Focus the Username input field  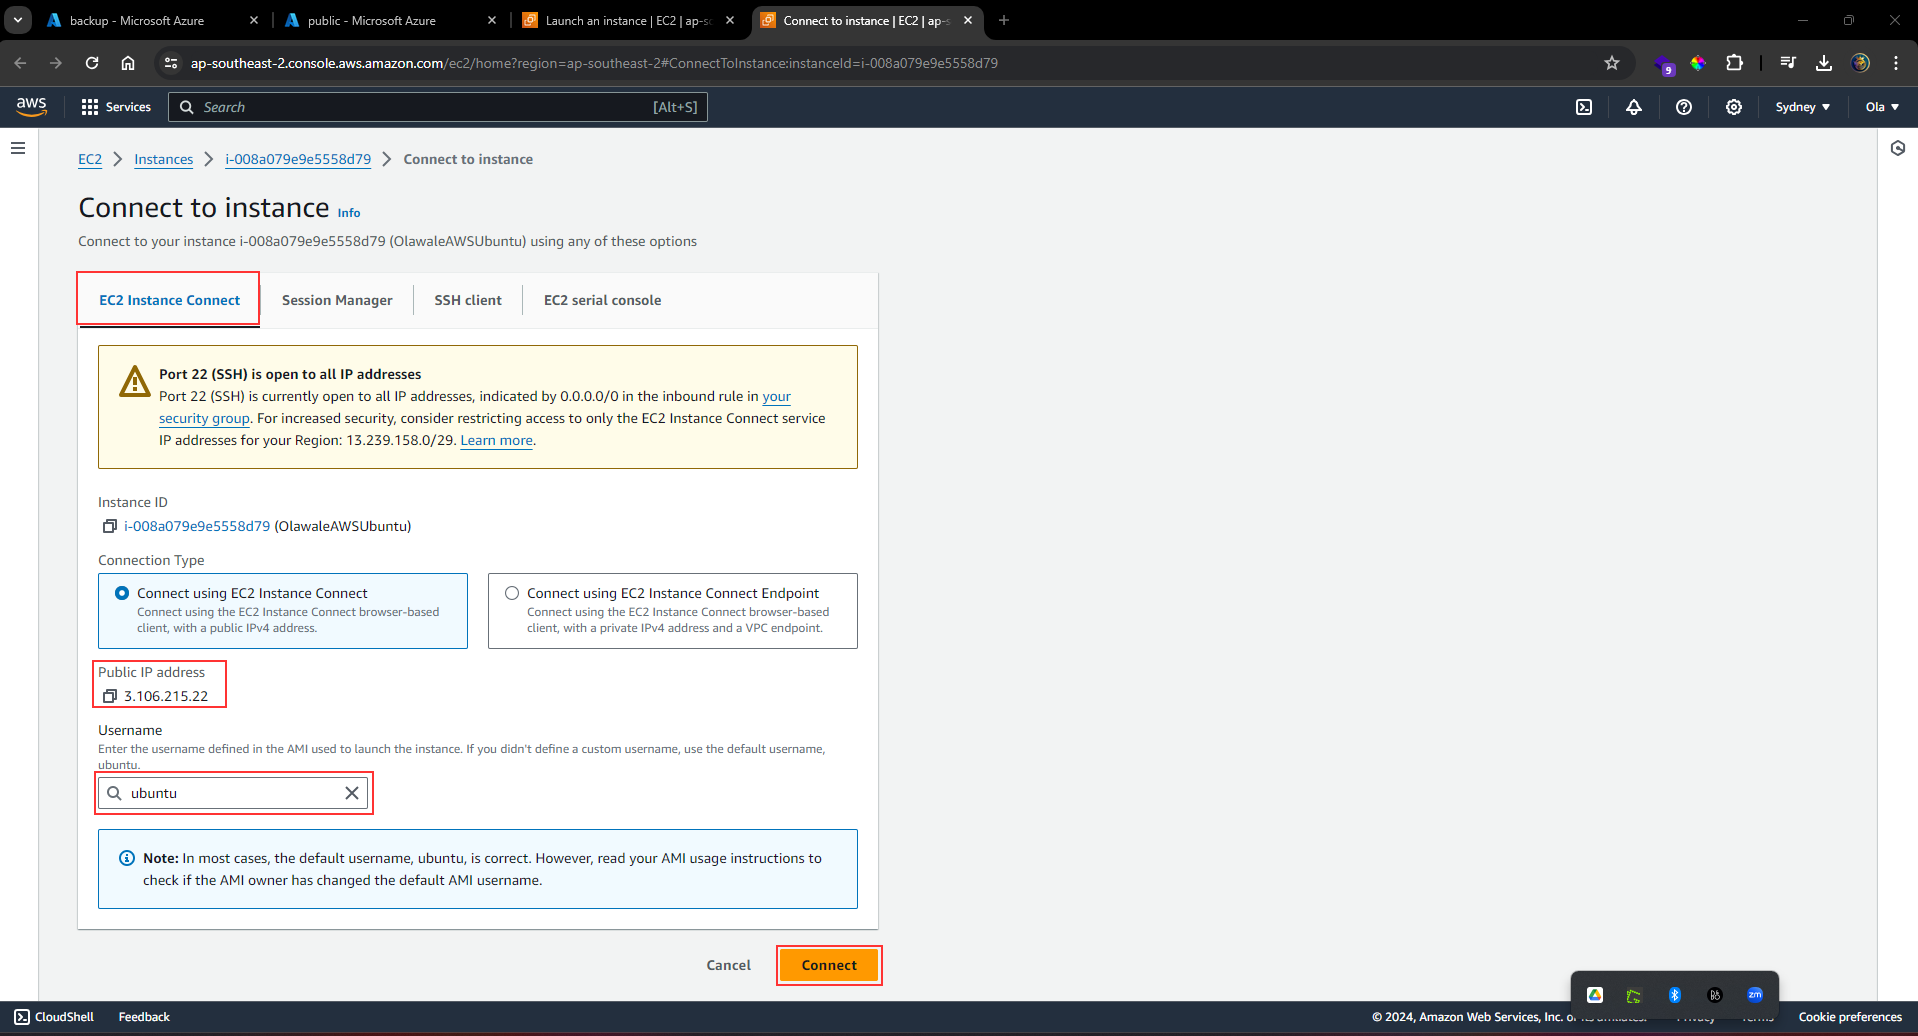234,793
